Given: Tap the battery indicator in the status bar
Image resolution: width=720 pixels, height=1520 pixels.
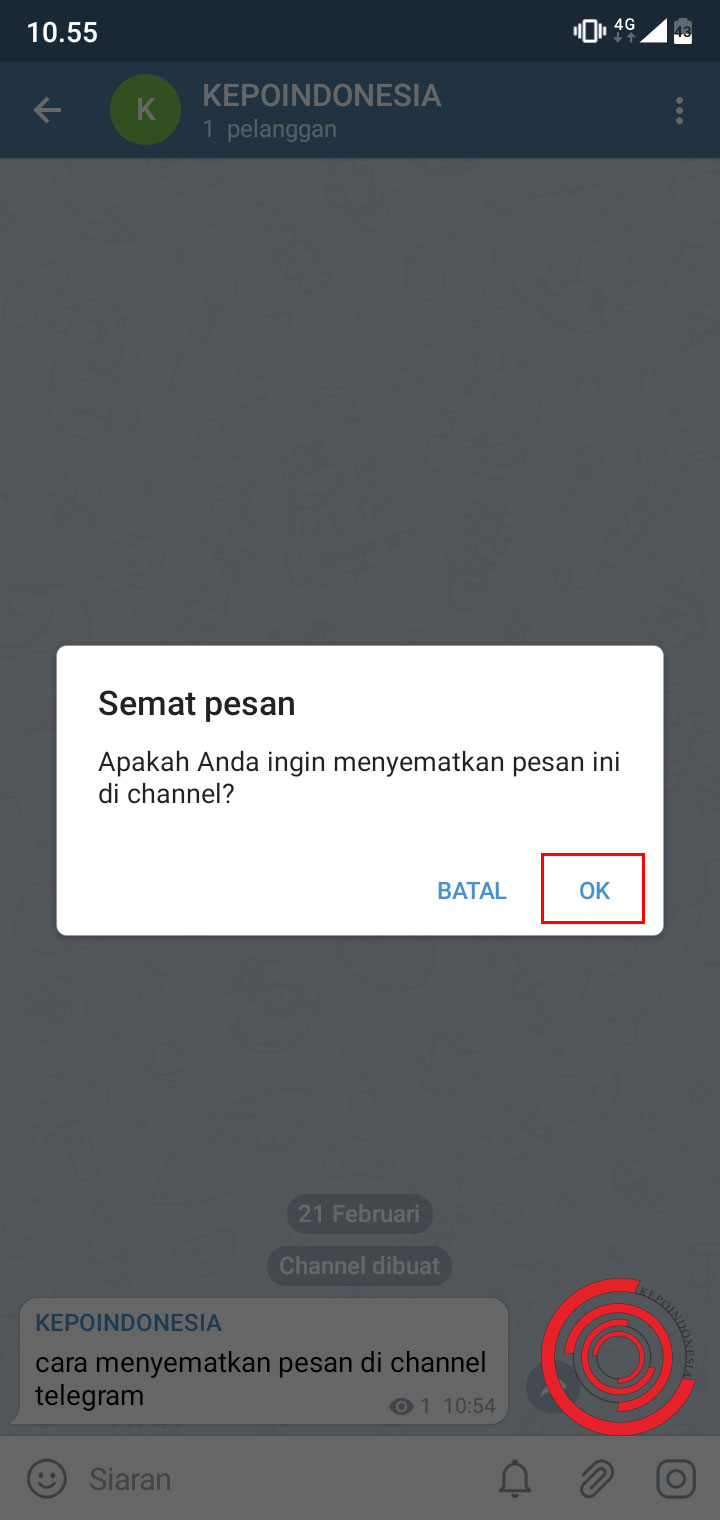Looking at the screenshot, I should [x=683, y=31].
